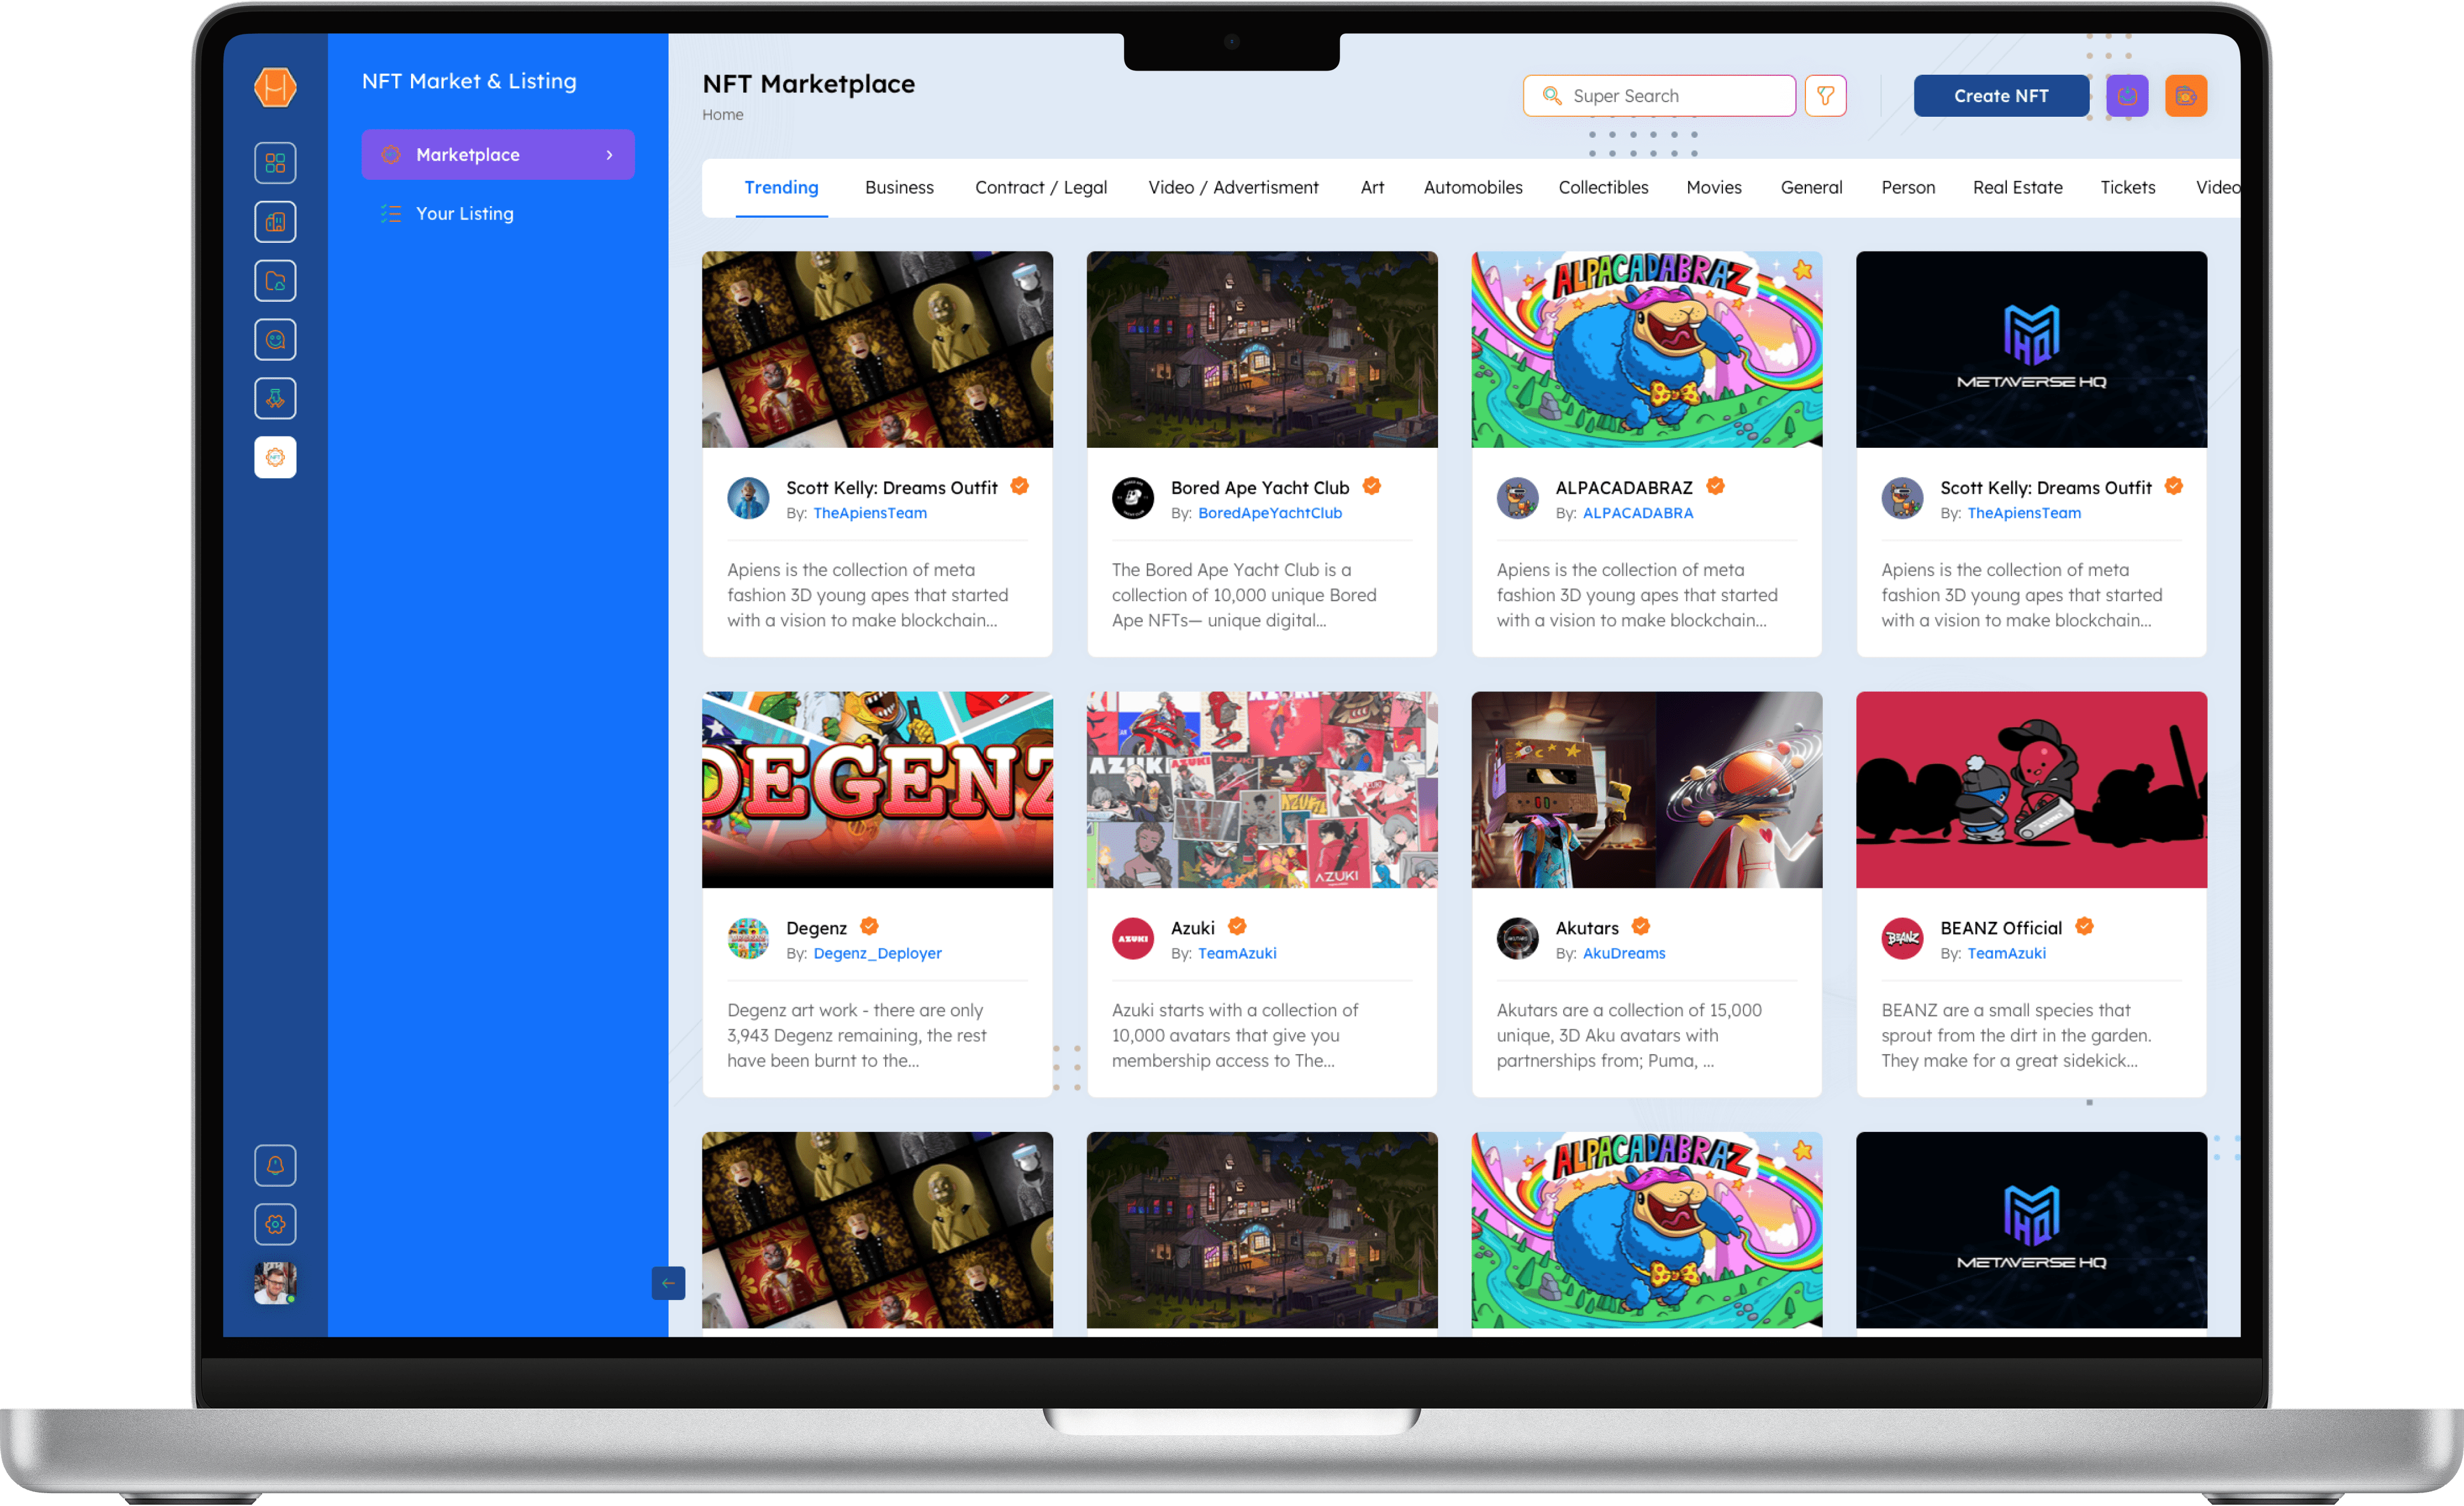Open the TeamAzuki link under BEANZ Official

(x=2006, y=954)
